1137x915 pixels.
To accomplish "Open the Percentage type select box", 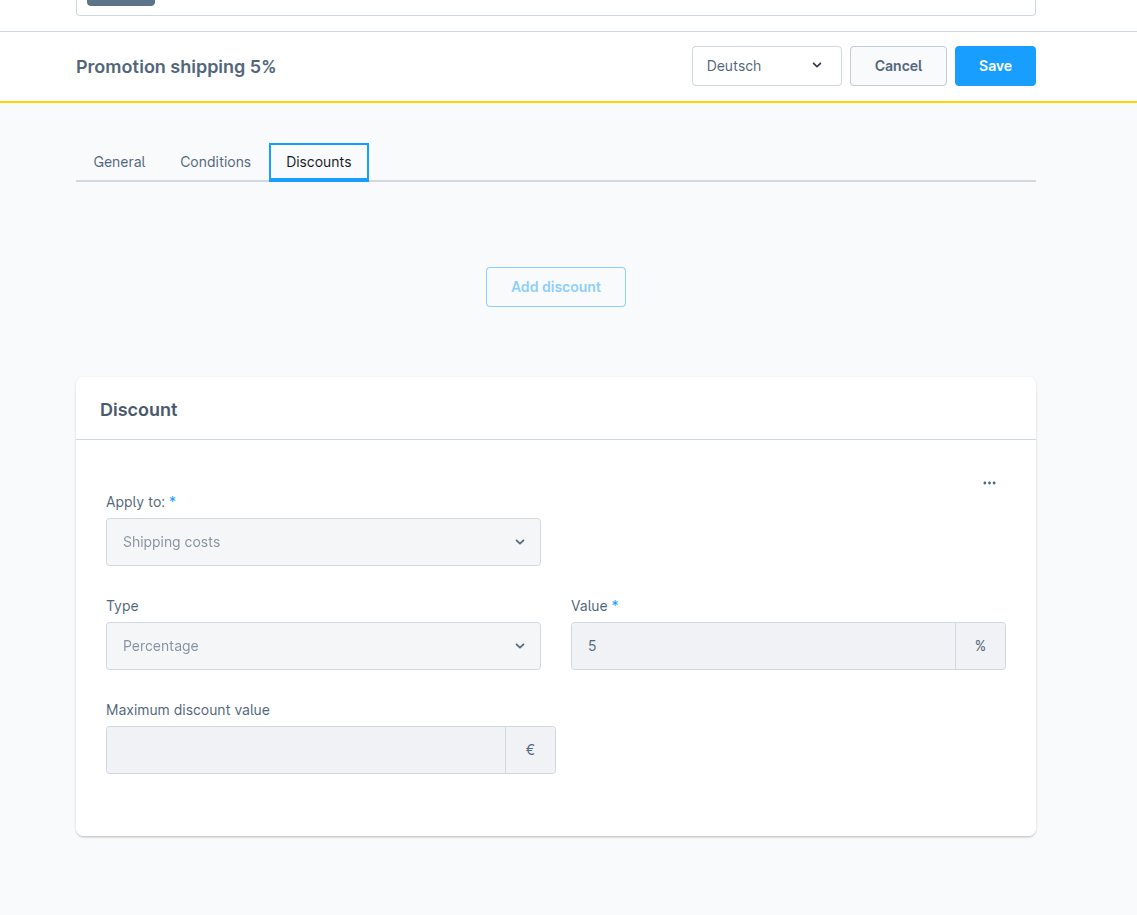I will pos(322,646).
